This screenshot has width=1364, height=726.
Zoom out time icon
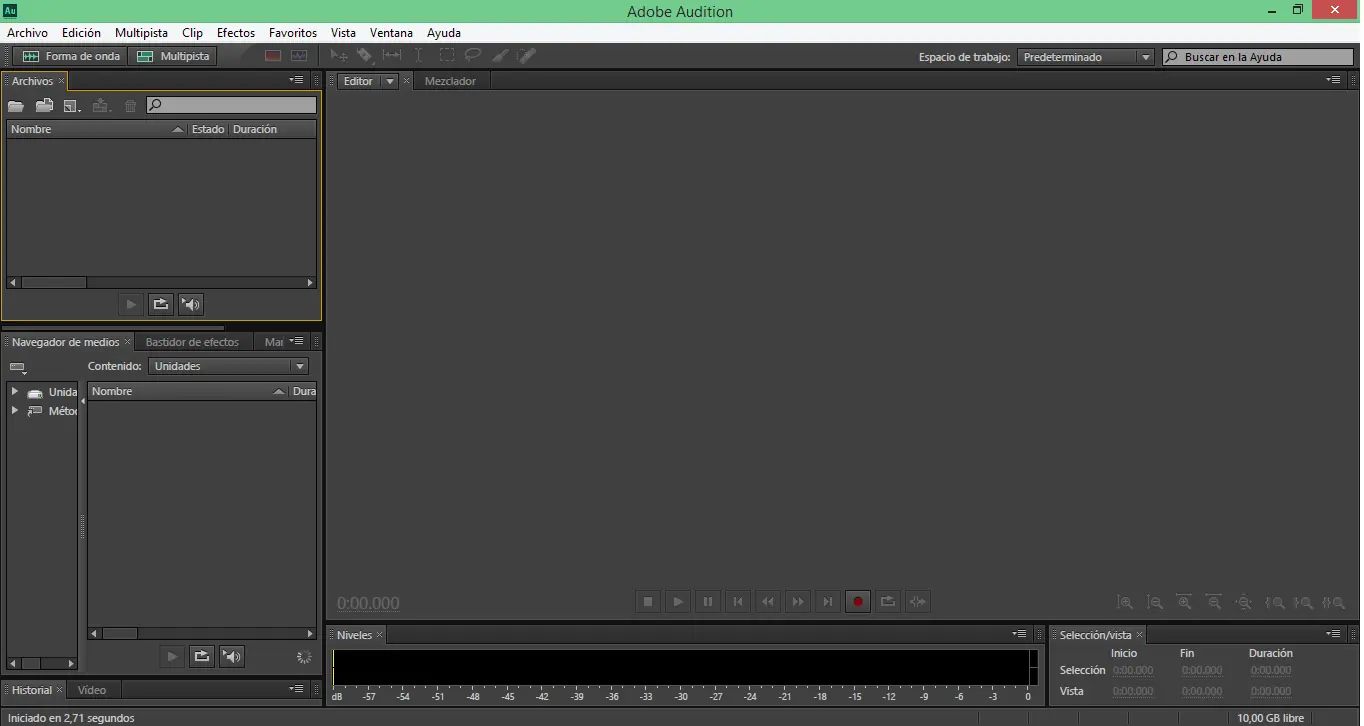click(x=1214, y=603)
